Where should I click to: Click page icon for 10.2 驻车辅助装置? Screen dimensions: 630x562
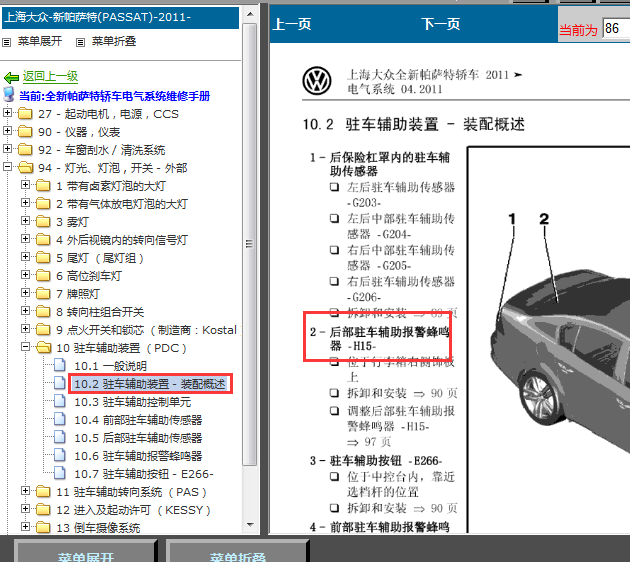pyautogui.click(x=60, y=383)
